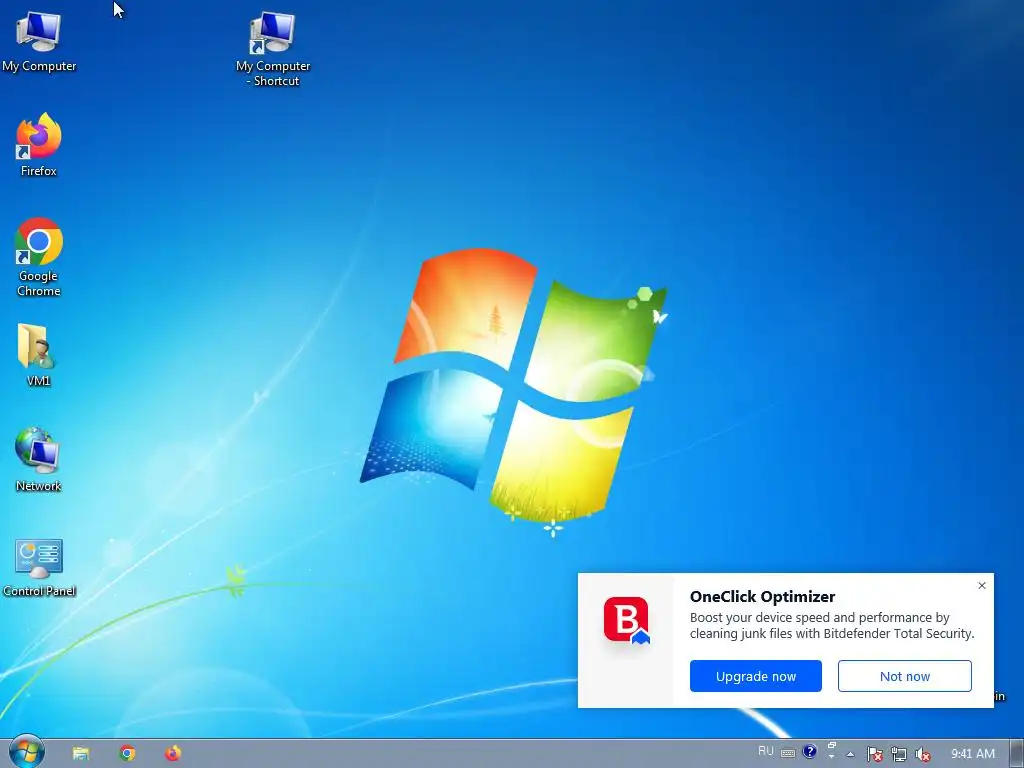
Task: Show hidden tray icons arrow
Action: (x=850, y=754)
